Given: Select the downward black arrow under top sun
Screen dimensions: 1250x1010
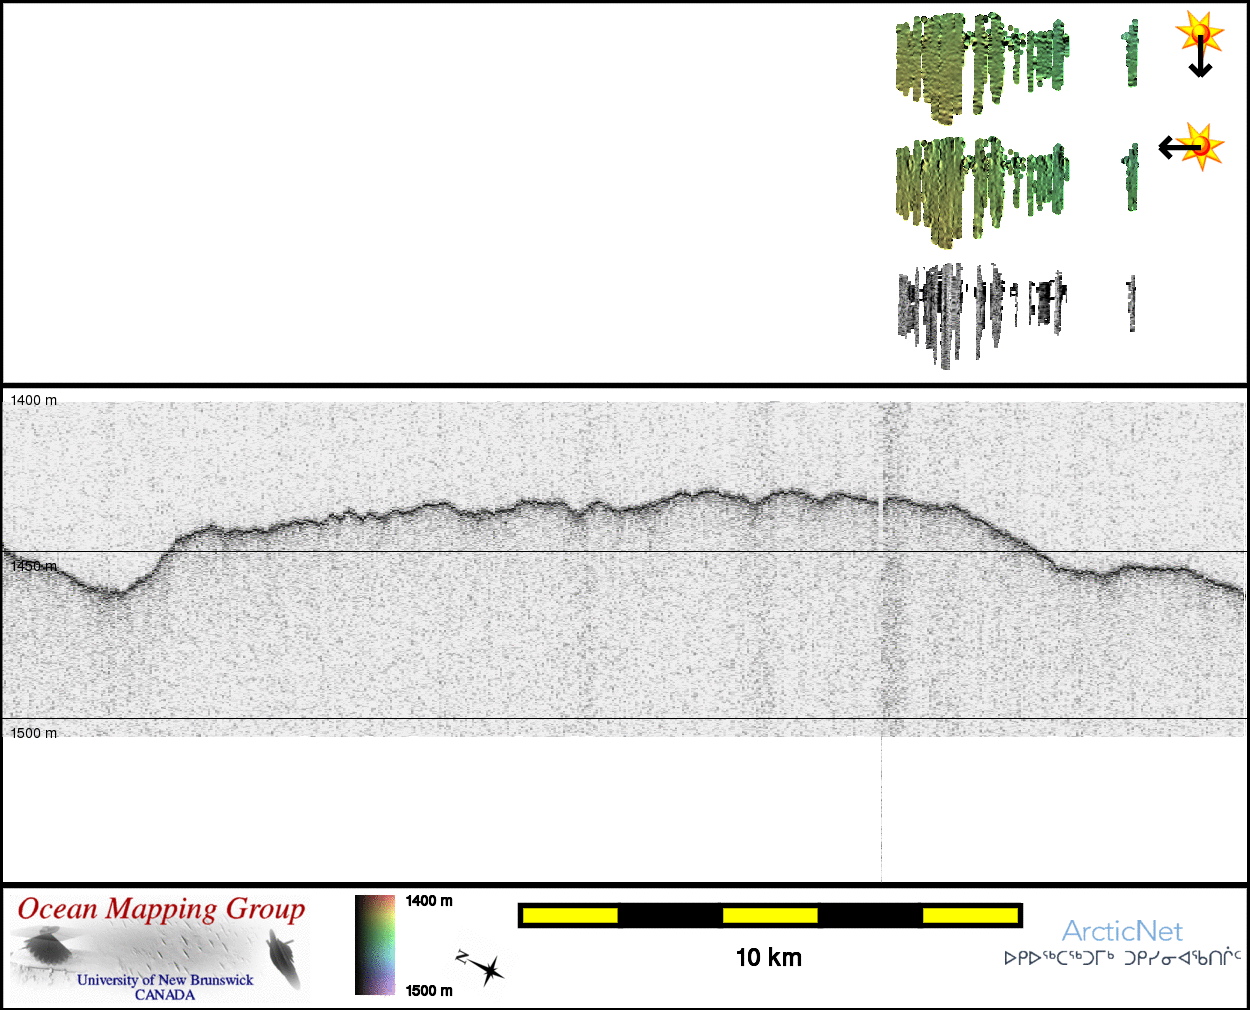Looking at the screenshot, I should pos(1200,62).
